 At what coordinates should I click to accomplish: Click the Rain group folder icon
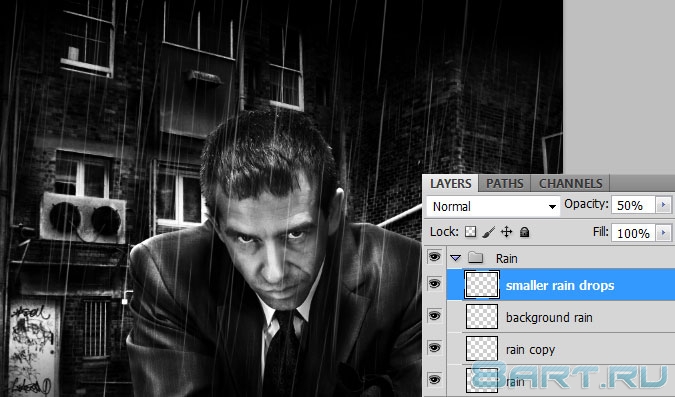click(475, 258)
